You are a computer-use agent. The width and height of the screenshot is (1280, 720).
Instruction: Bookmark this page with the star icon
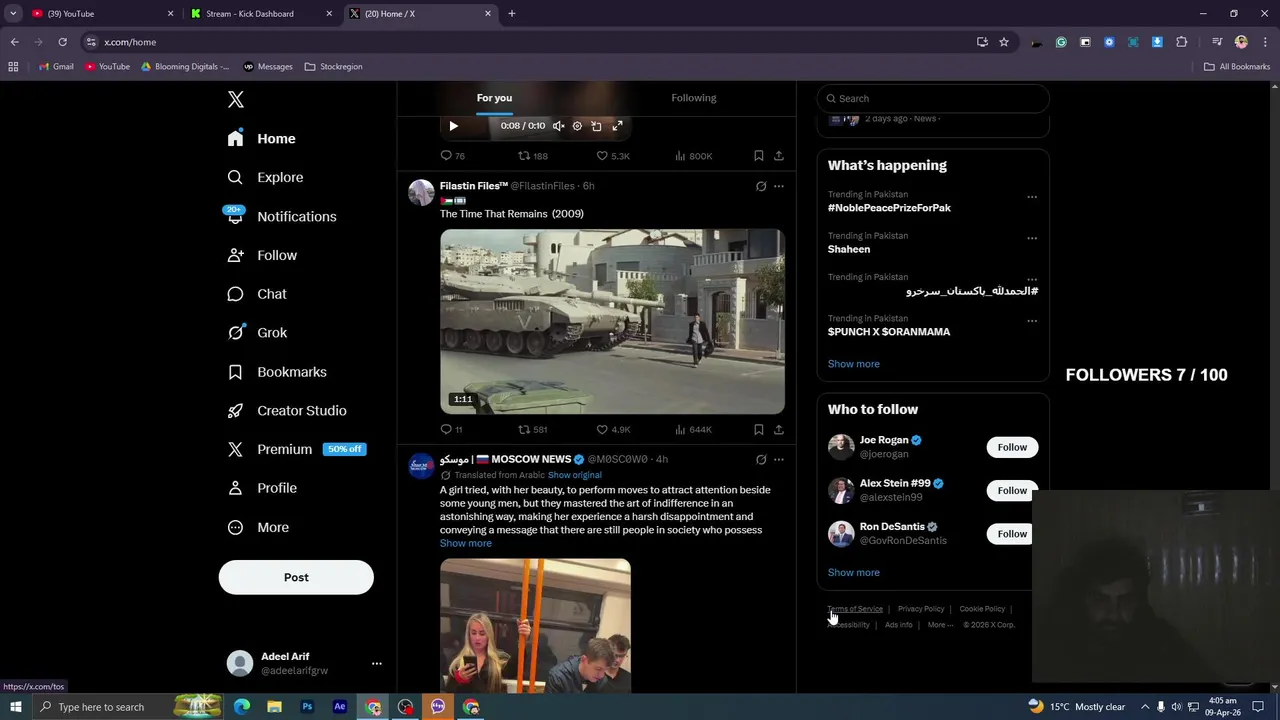[1004, 42]
